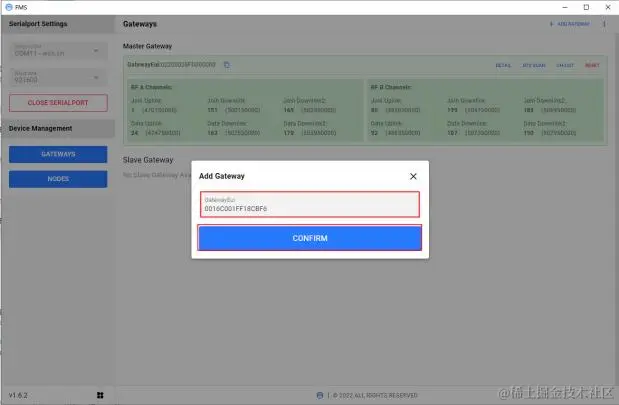Open the kebab more-options menu in Gateways header
Viewport: 619px width, 405px height.
point(604,24)
